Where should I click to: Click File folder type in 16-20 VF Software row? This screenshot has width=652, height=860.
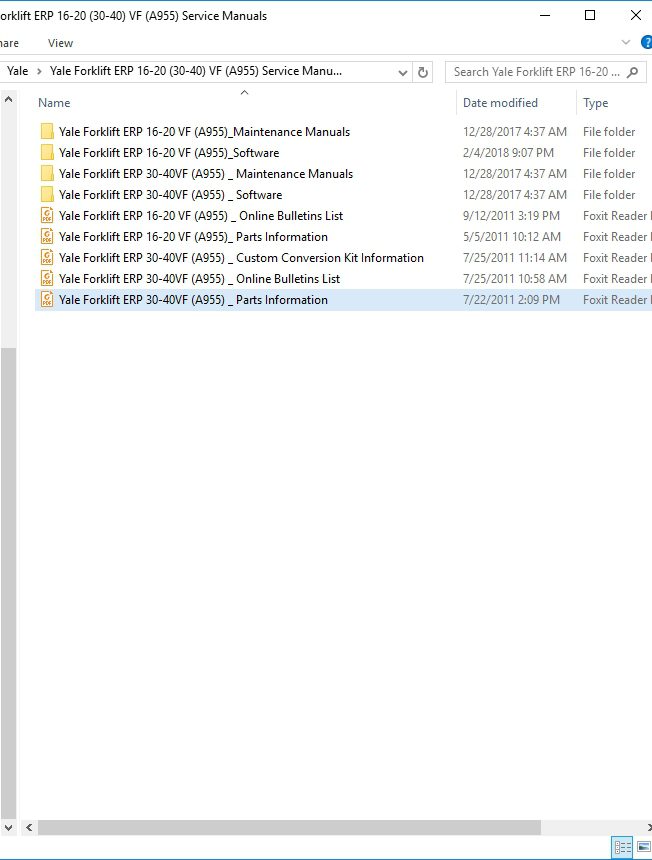point(609,152)
